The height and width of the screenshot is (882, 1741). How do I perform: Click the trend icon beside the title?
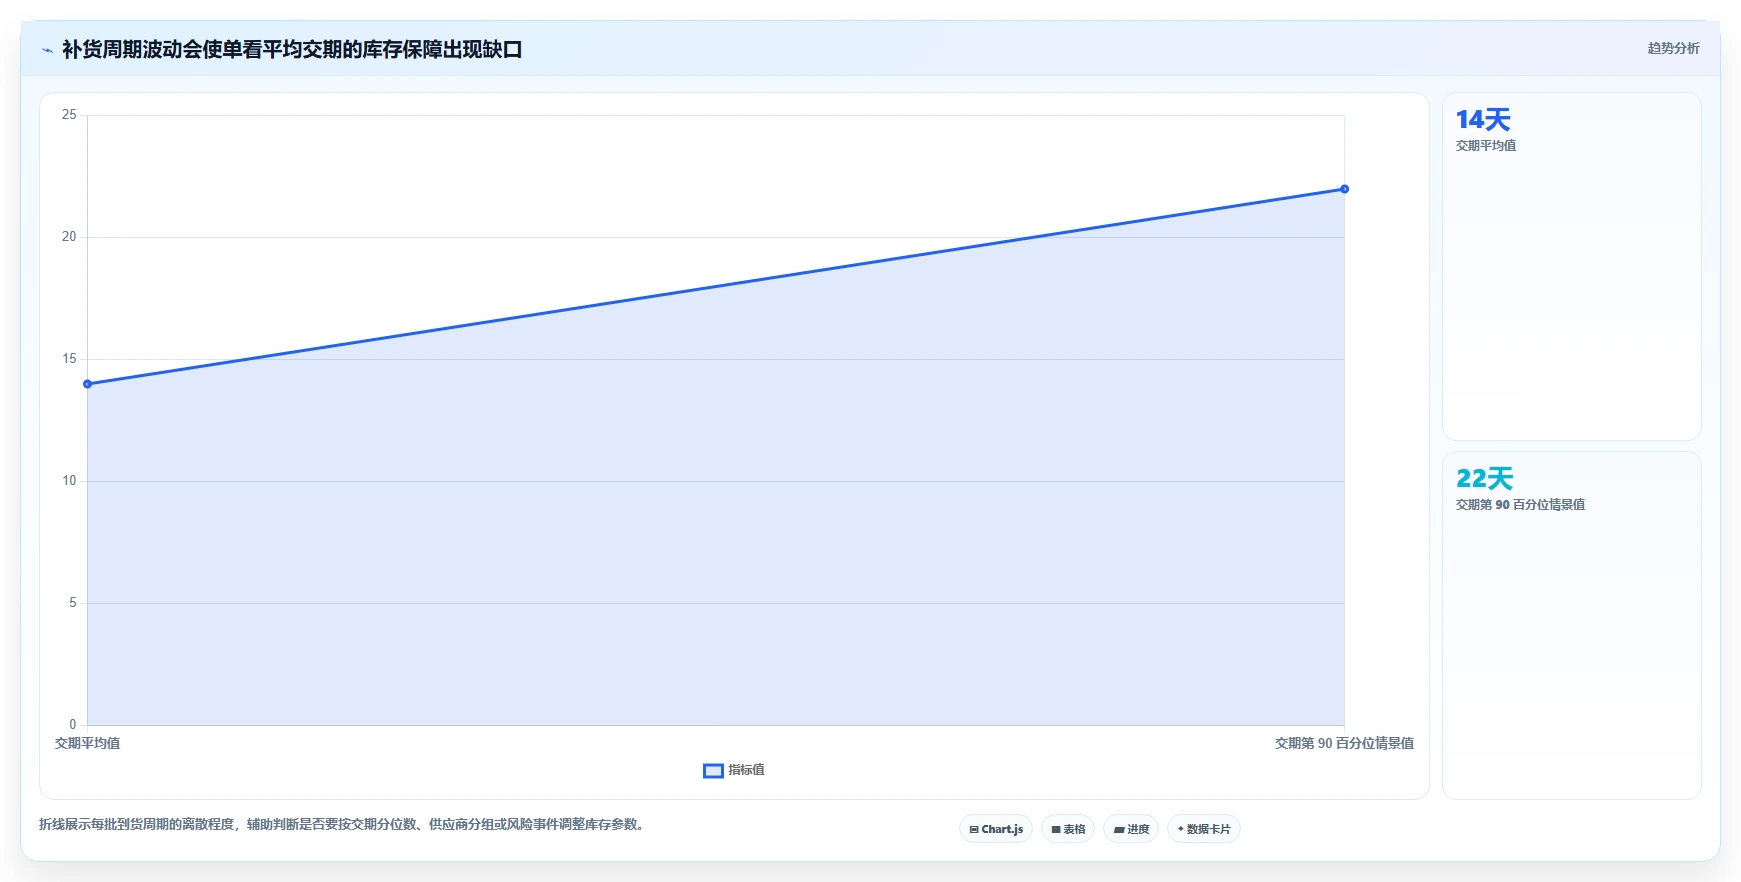click(47, 50)
